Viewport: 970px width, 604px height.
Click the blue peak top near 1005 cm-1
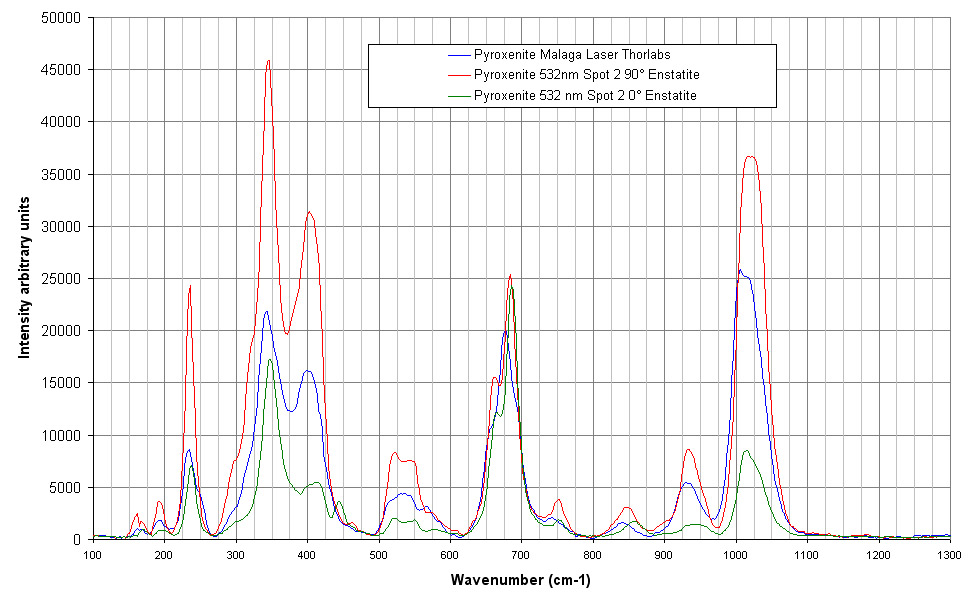(740, 270)
